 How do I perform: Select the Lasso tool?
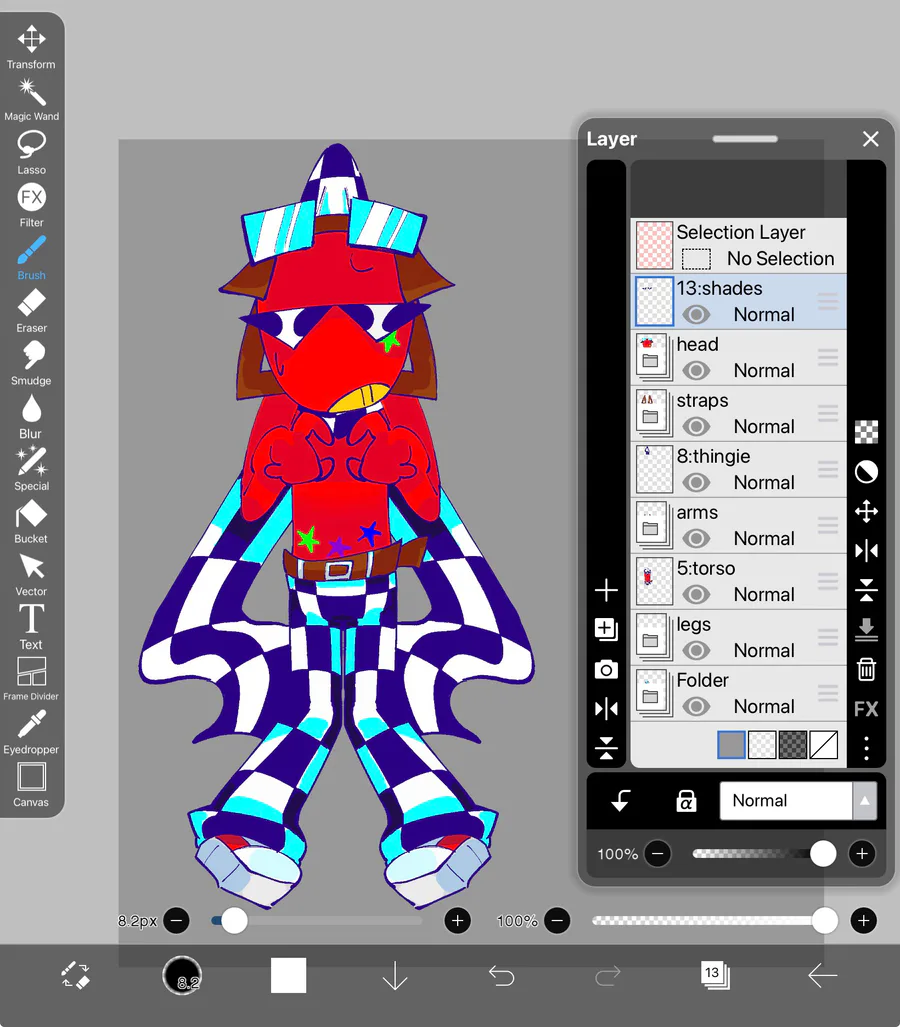(31, 153)
